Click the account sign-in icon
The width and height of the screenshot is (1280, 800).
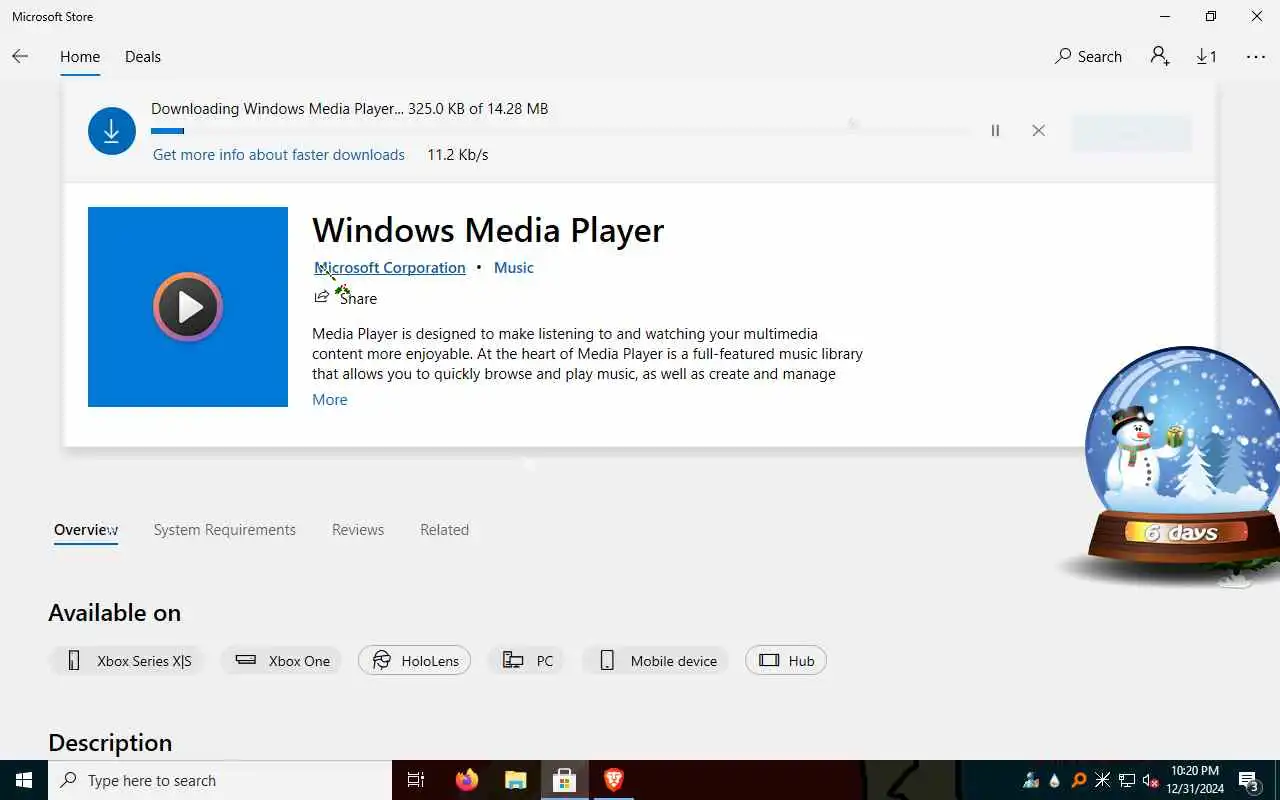click(1160, 56)
